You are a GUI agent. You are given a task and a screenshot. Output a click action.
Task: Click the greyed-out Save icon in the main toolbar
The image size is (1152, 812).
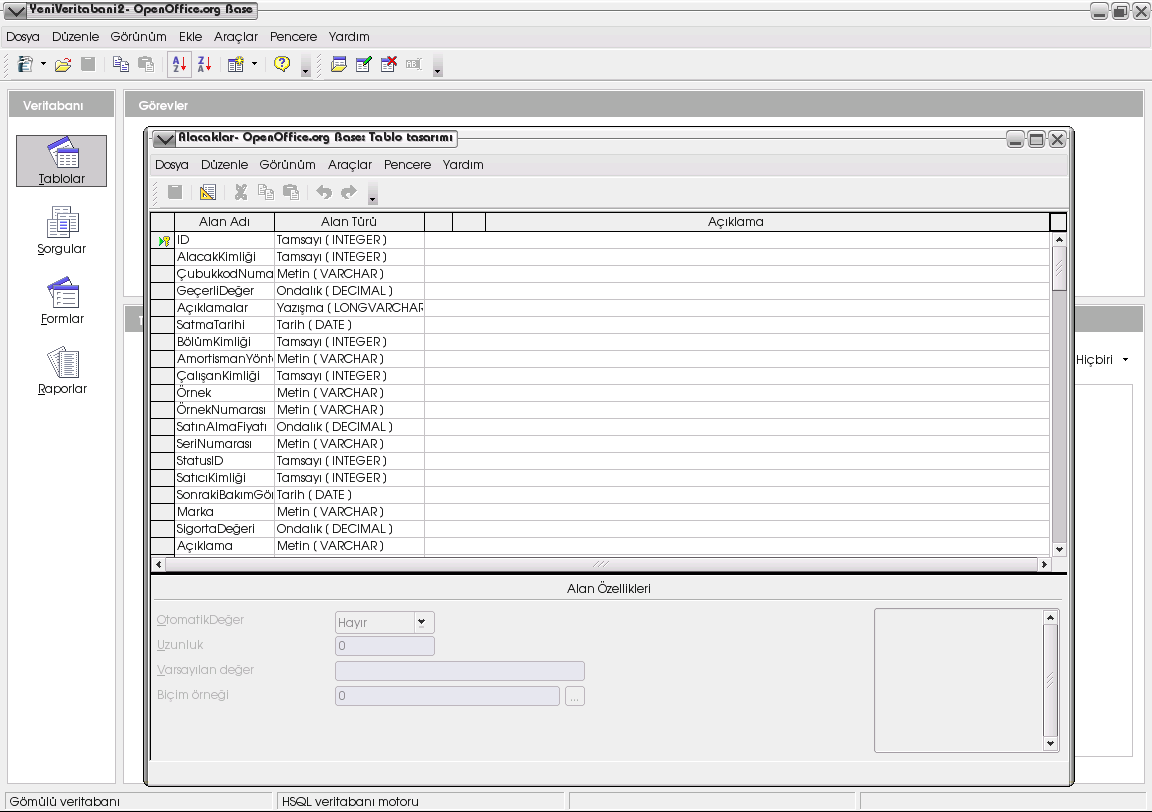pyautogui.click(x=88, y=65)
